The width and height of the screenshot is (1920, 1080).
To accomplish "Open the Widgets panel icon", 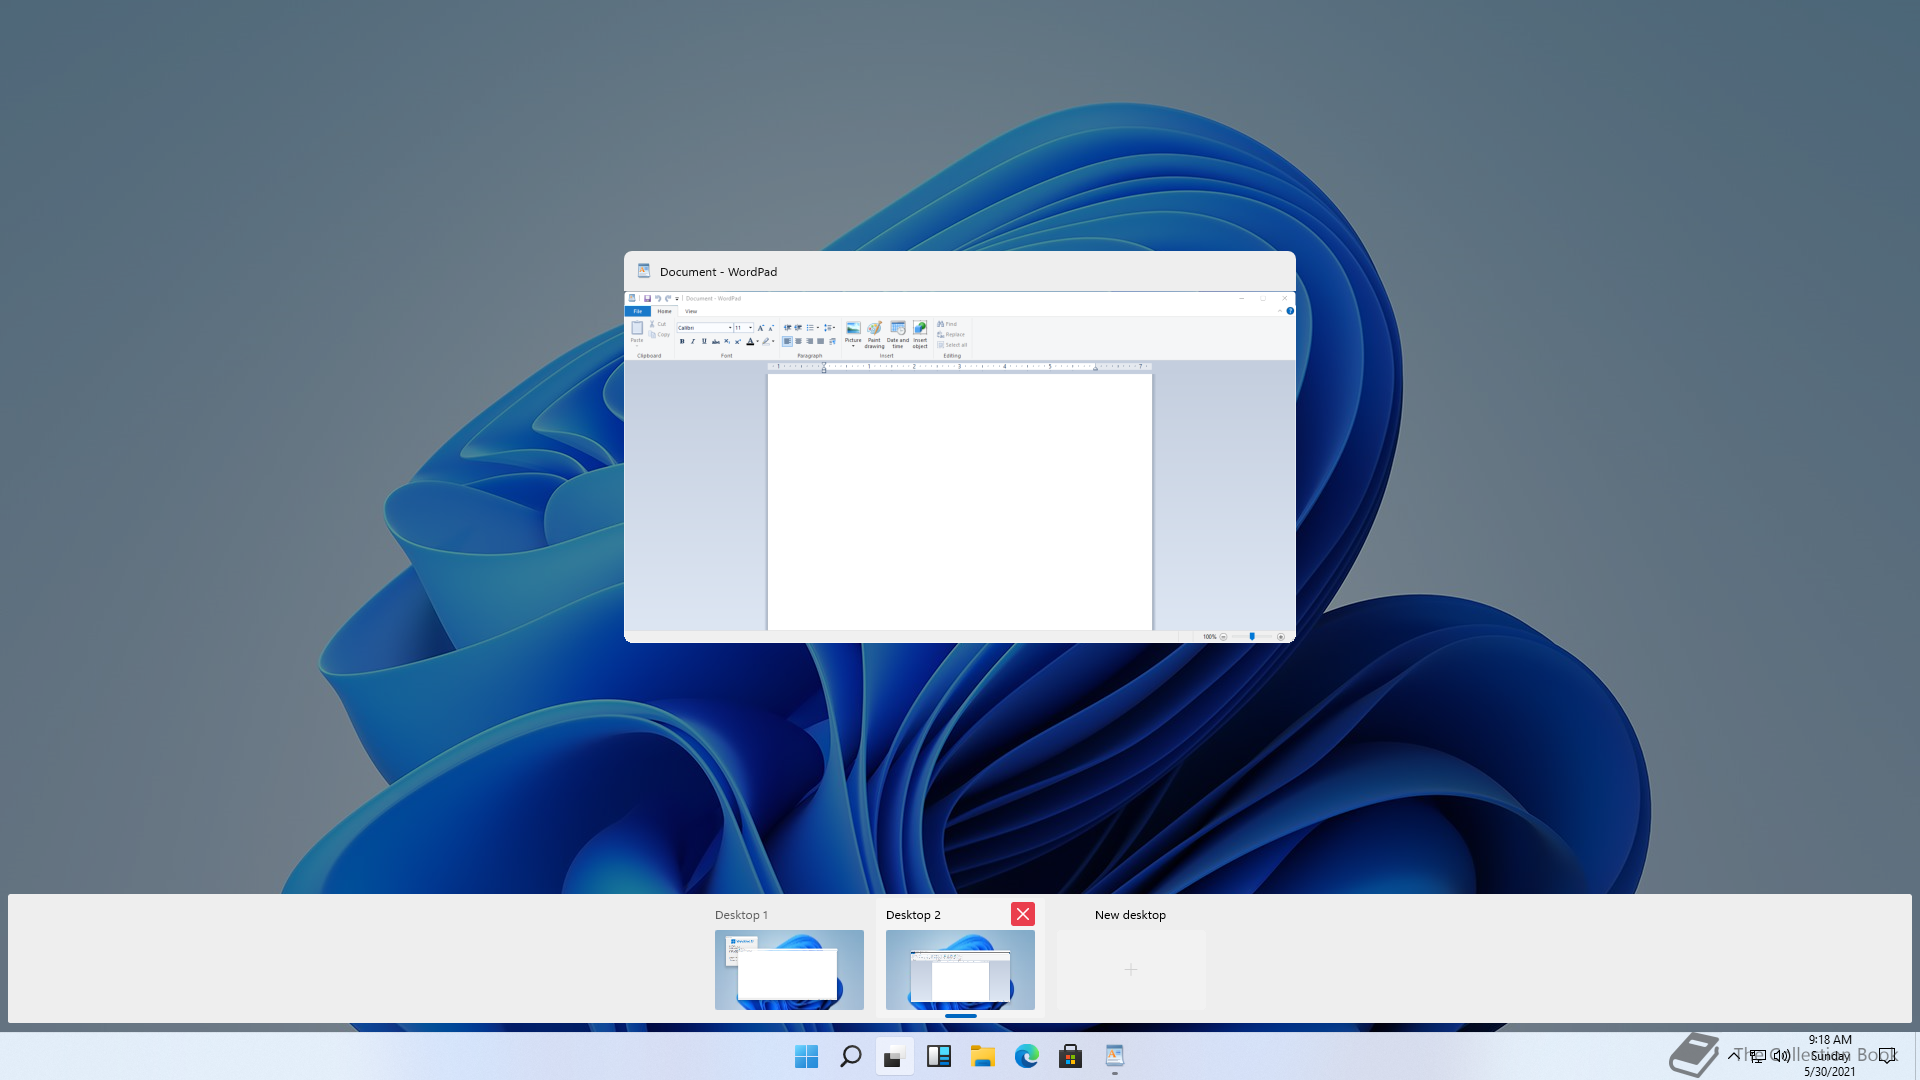I will pyautogui.click(x=938, y=1056).
